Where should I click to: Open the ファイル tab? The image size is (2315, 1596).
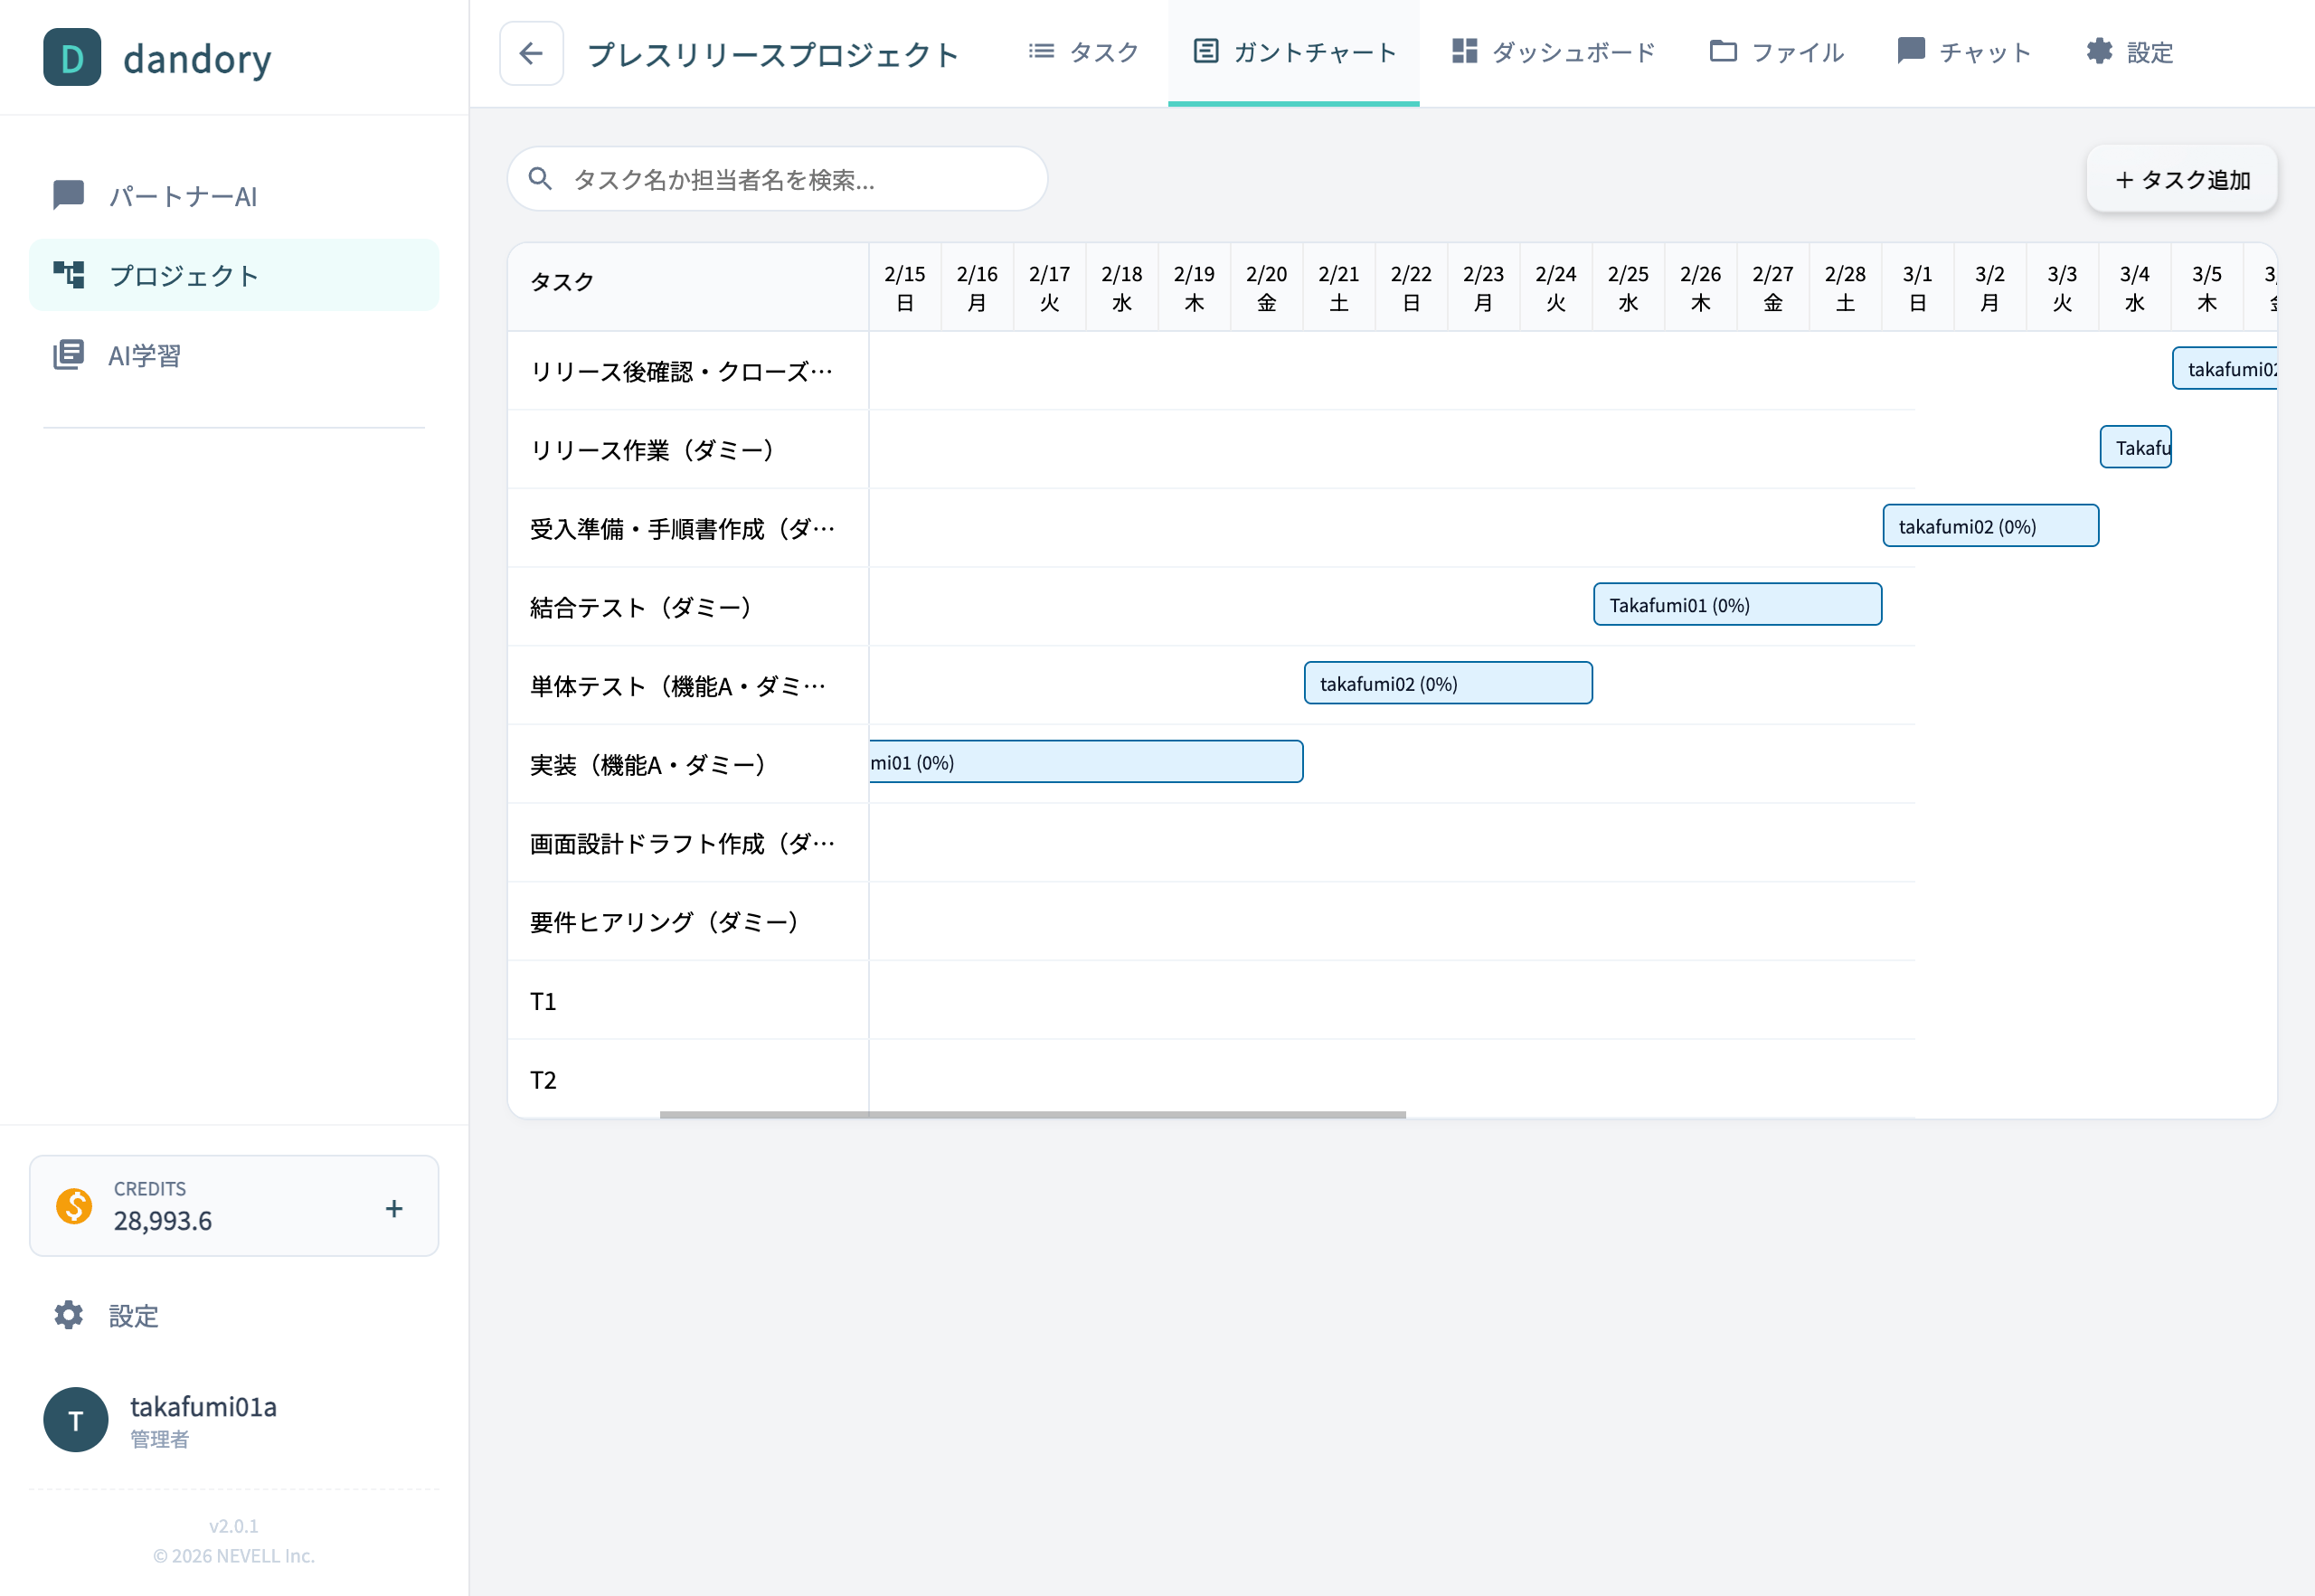coord(1777,52)
